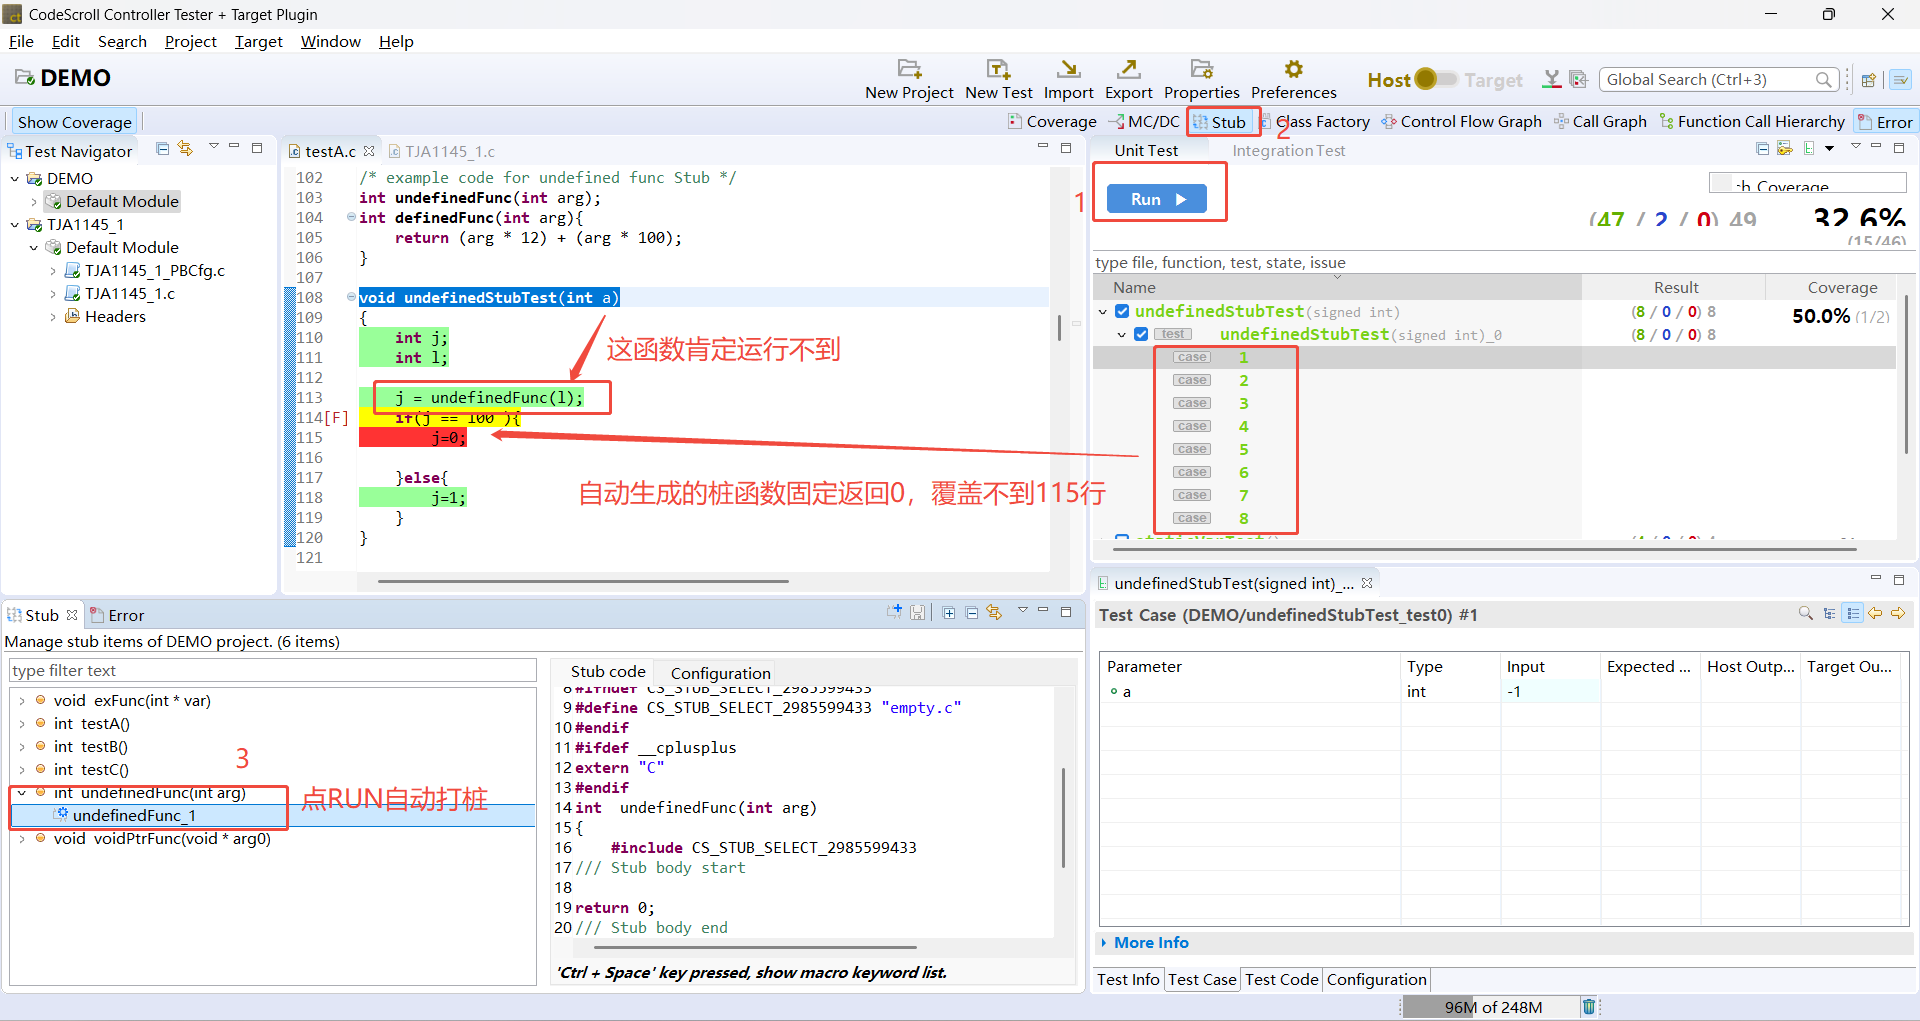Screen dimensions: 1920x1021
Task: Collapse the DEMO project node
Action: pyautogui.click(x=15, y=179)
